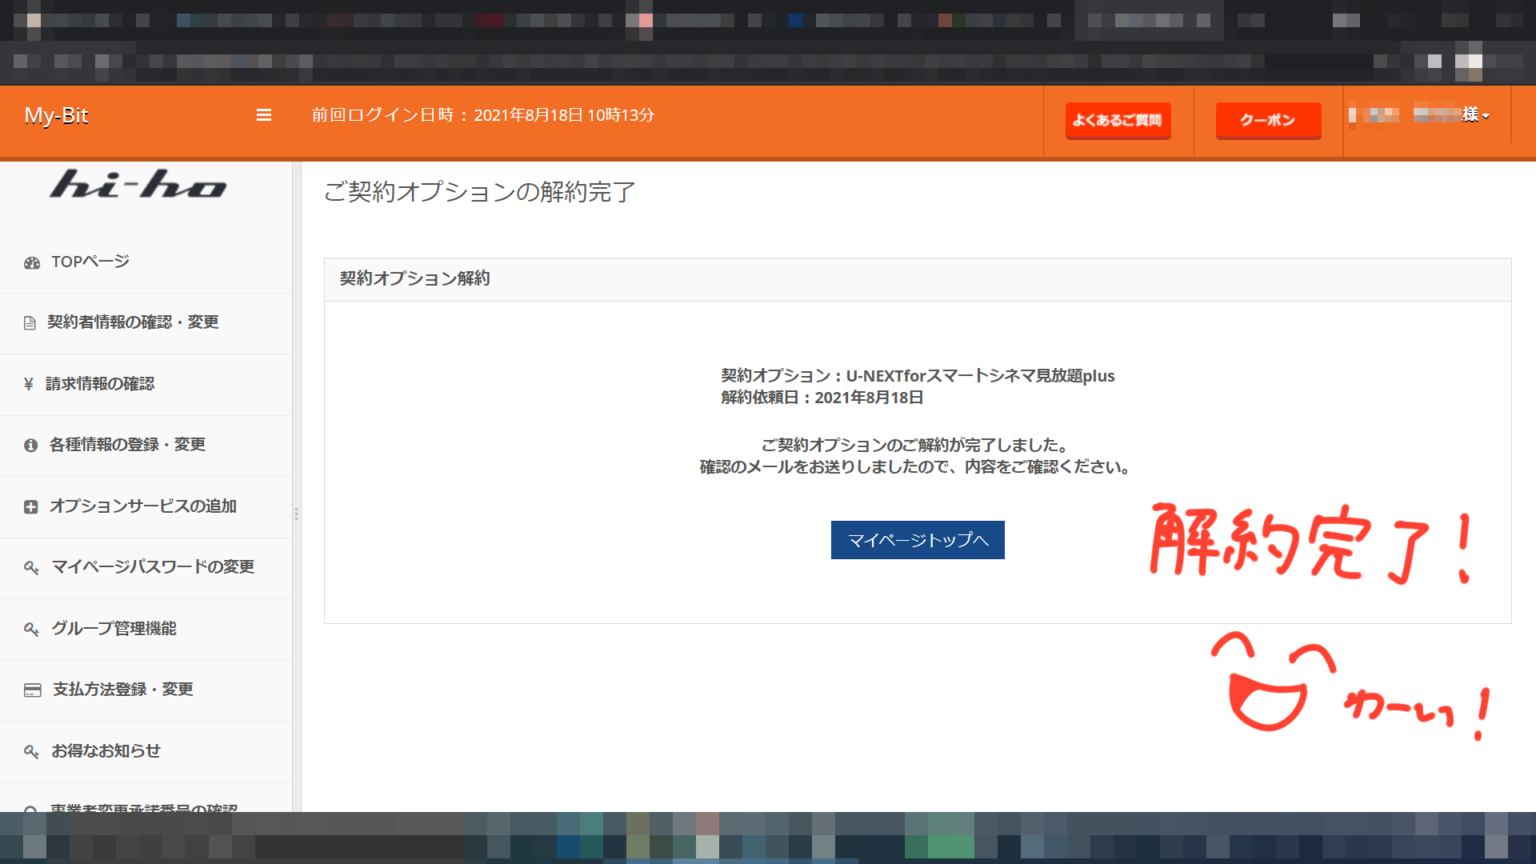Viewport: 1536px width, 864px height.
Task: Click the info circle icon next to 各種情報の登録・変更
Action: [x=31, y=445]
